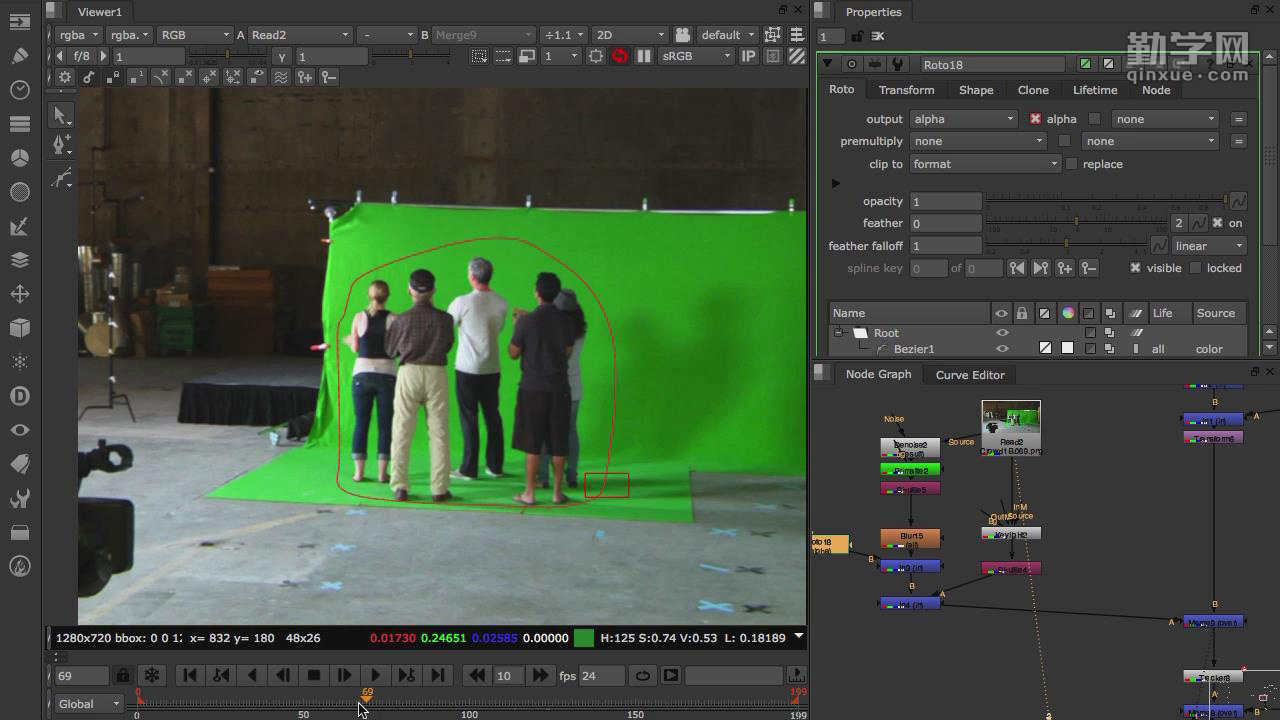The height and width of the screenshot is (720, 1280).
Task: Enable the replace checkbox
Action: click(1072, 164)
